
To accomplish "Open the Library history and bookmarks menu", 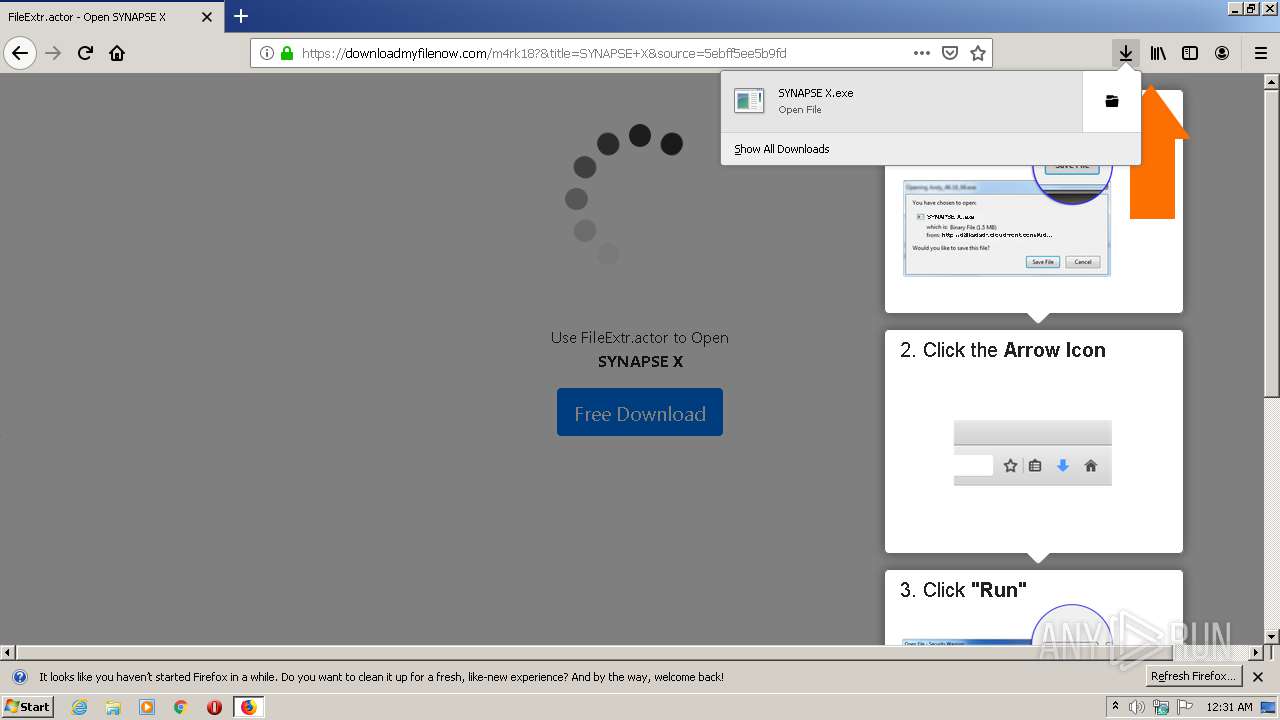I will pyautogui.click(x=1158, y=53).
